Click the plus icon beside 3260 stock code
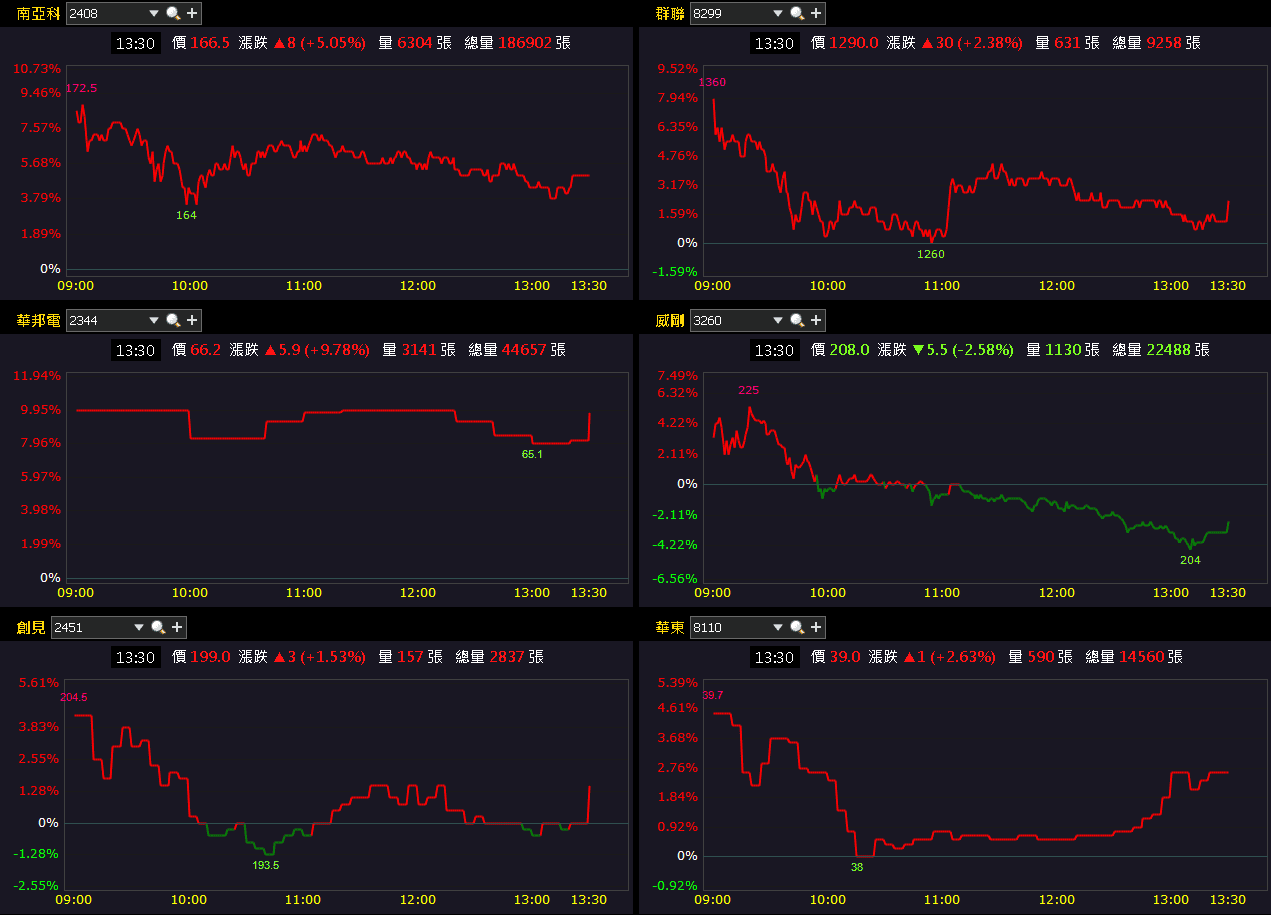 [x=816, y=321]
